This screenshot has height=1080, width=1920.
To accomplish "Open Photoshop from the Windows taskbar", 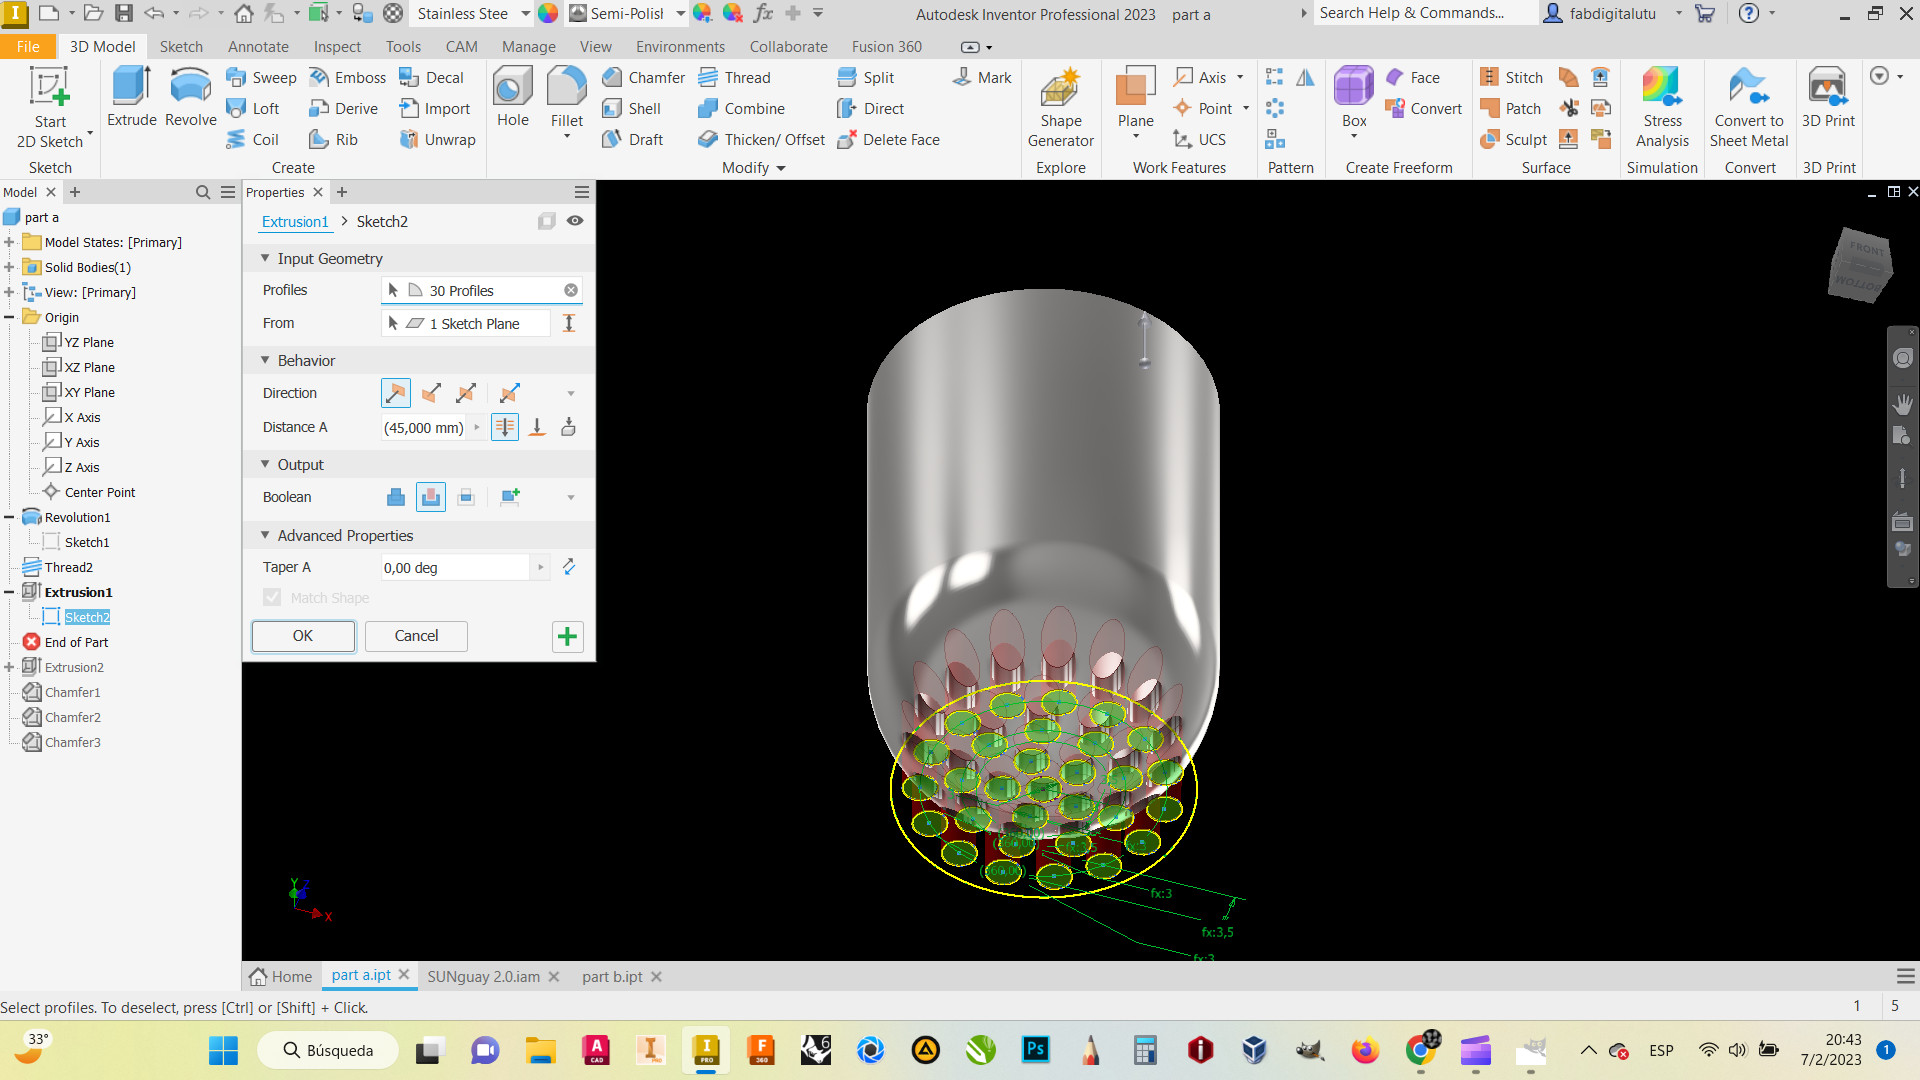I will (1035, 1050).
